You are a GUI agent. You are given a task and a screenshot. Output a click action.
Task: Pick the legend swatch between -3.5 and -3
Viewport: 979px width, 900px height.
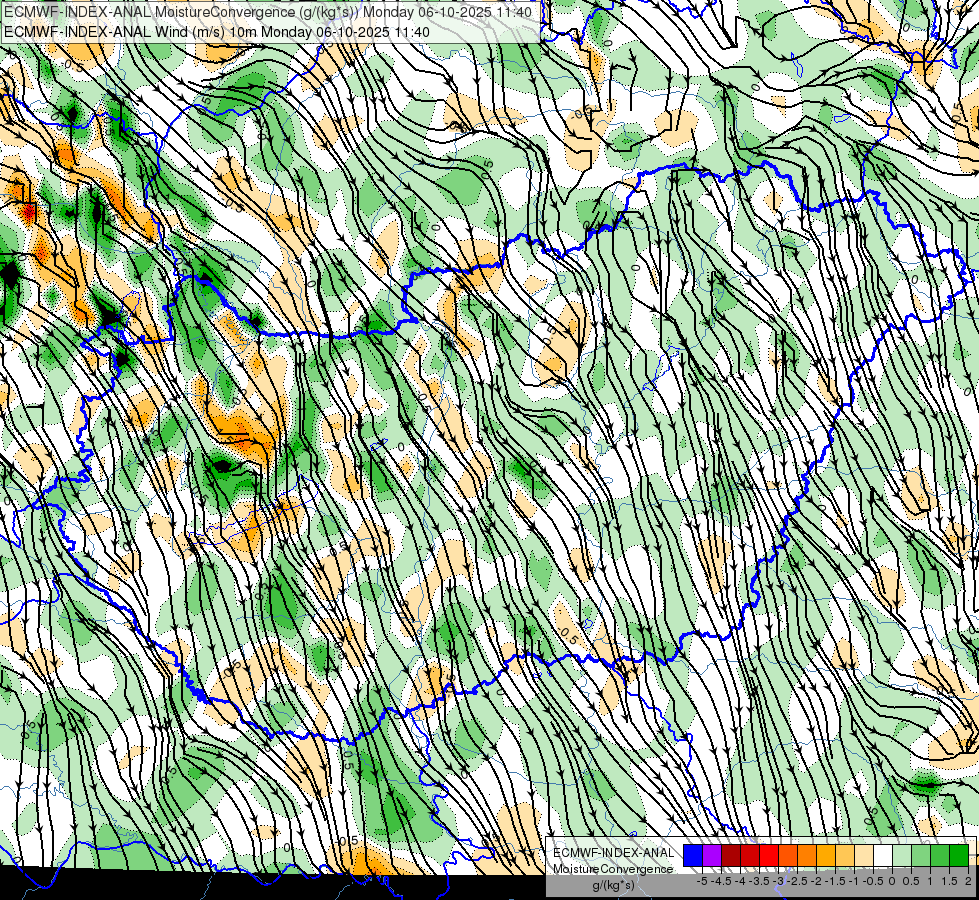click(769, 856)
